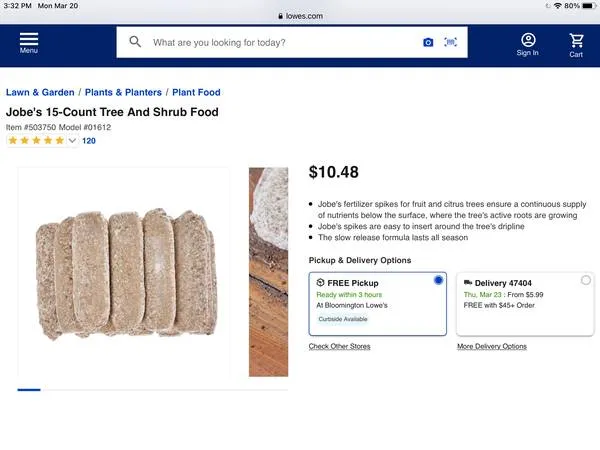This screenshot has width=600, height=450.
Task: Tap the second product image thumbnail
Action: [x=268, y=272]
